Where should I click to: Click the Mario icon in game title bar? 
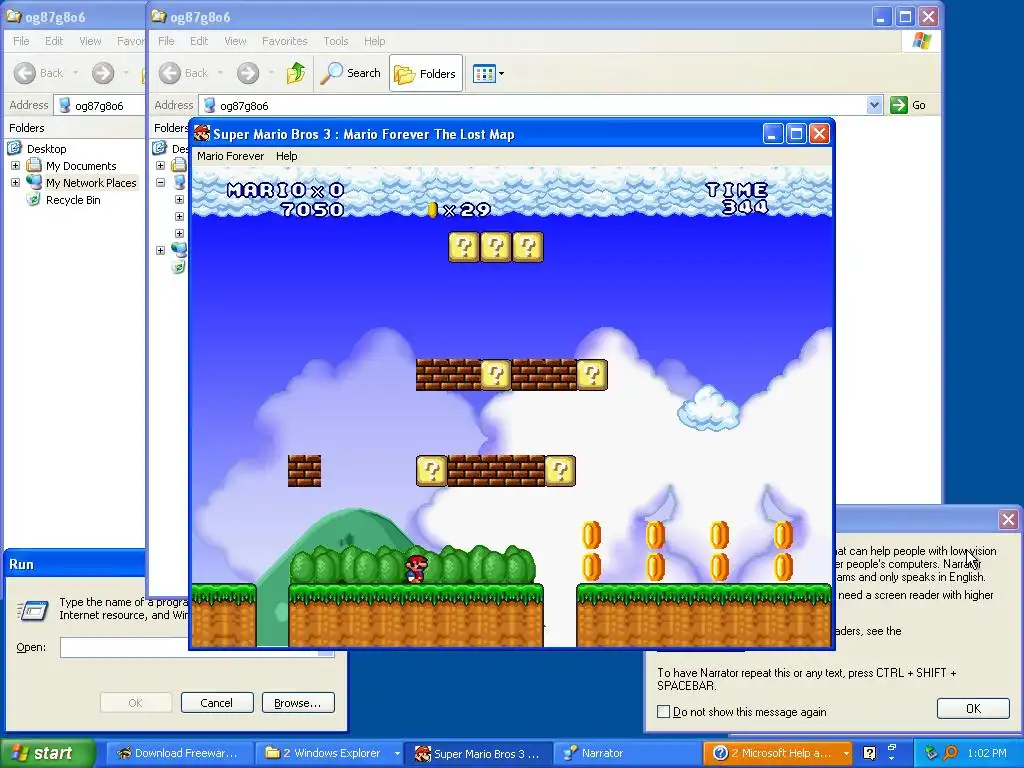(x=202, y=134)
